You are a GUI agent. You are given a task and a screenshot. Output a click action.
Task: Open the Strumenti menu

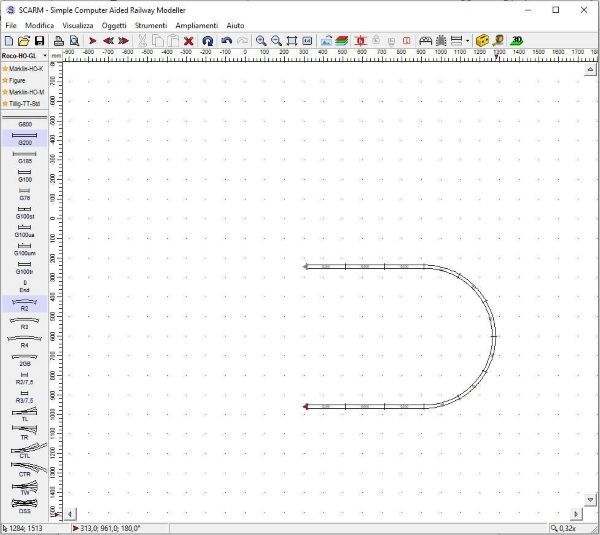pyautogui.click(x=150, y=24)
